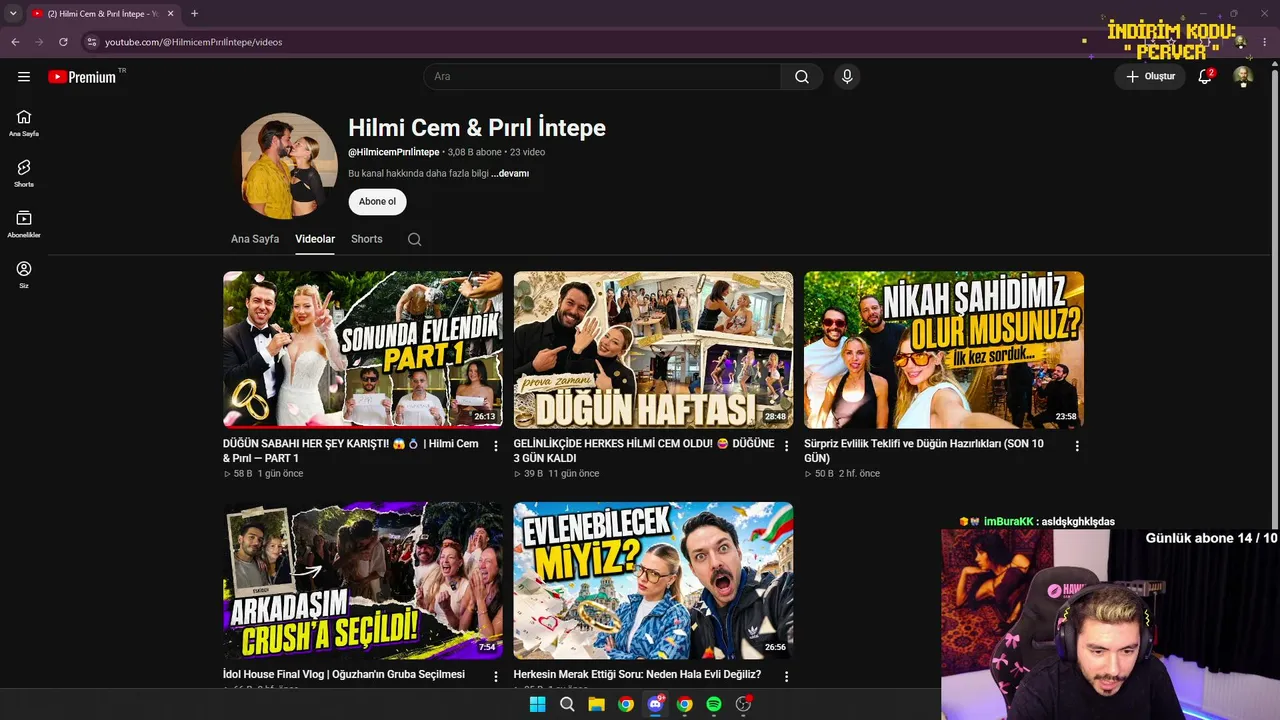Click the Hilmi Cem & Pırıl İntepe channel heading
Image resolution: width=1280 pixels, height=720 pixels.
click(x=477, y=128)
